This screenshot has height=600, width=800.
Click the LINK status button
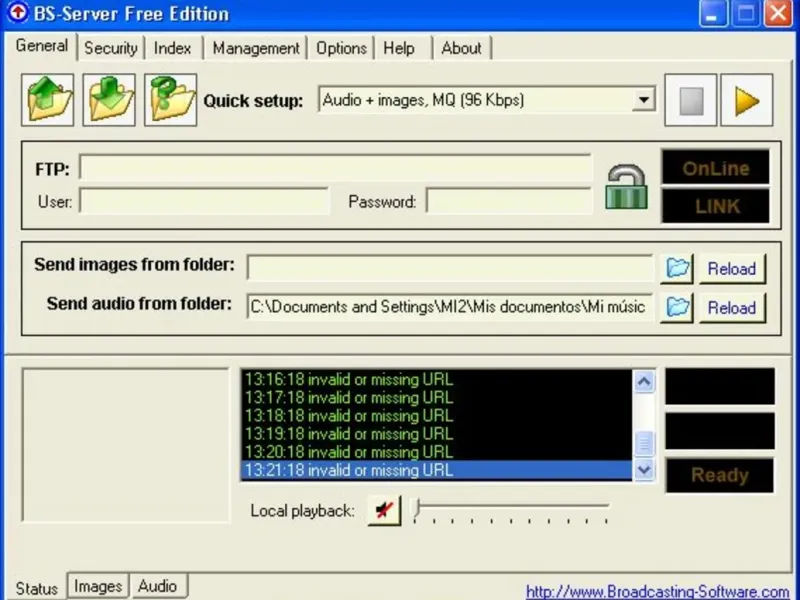[715, 206]
